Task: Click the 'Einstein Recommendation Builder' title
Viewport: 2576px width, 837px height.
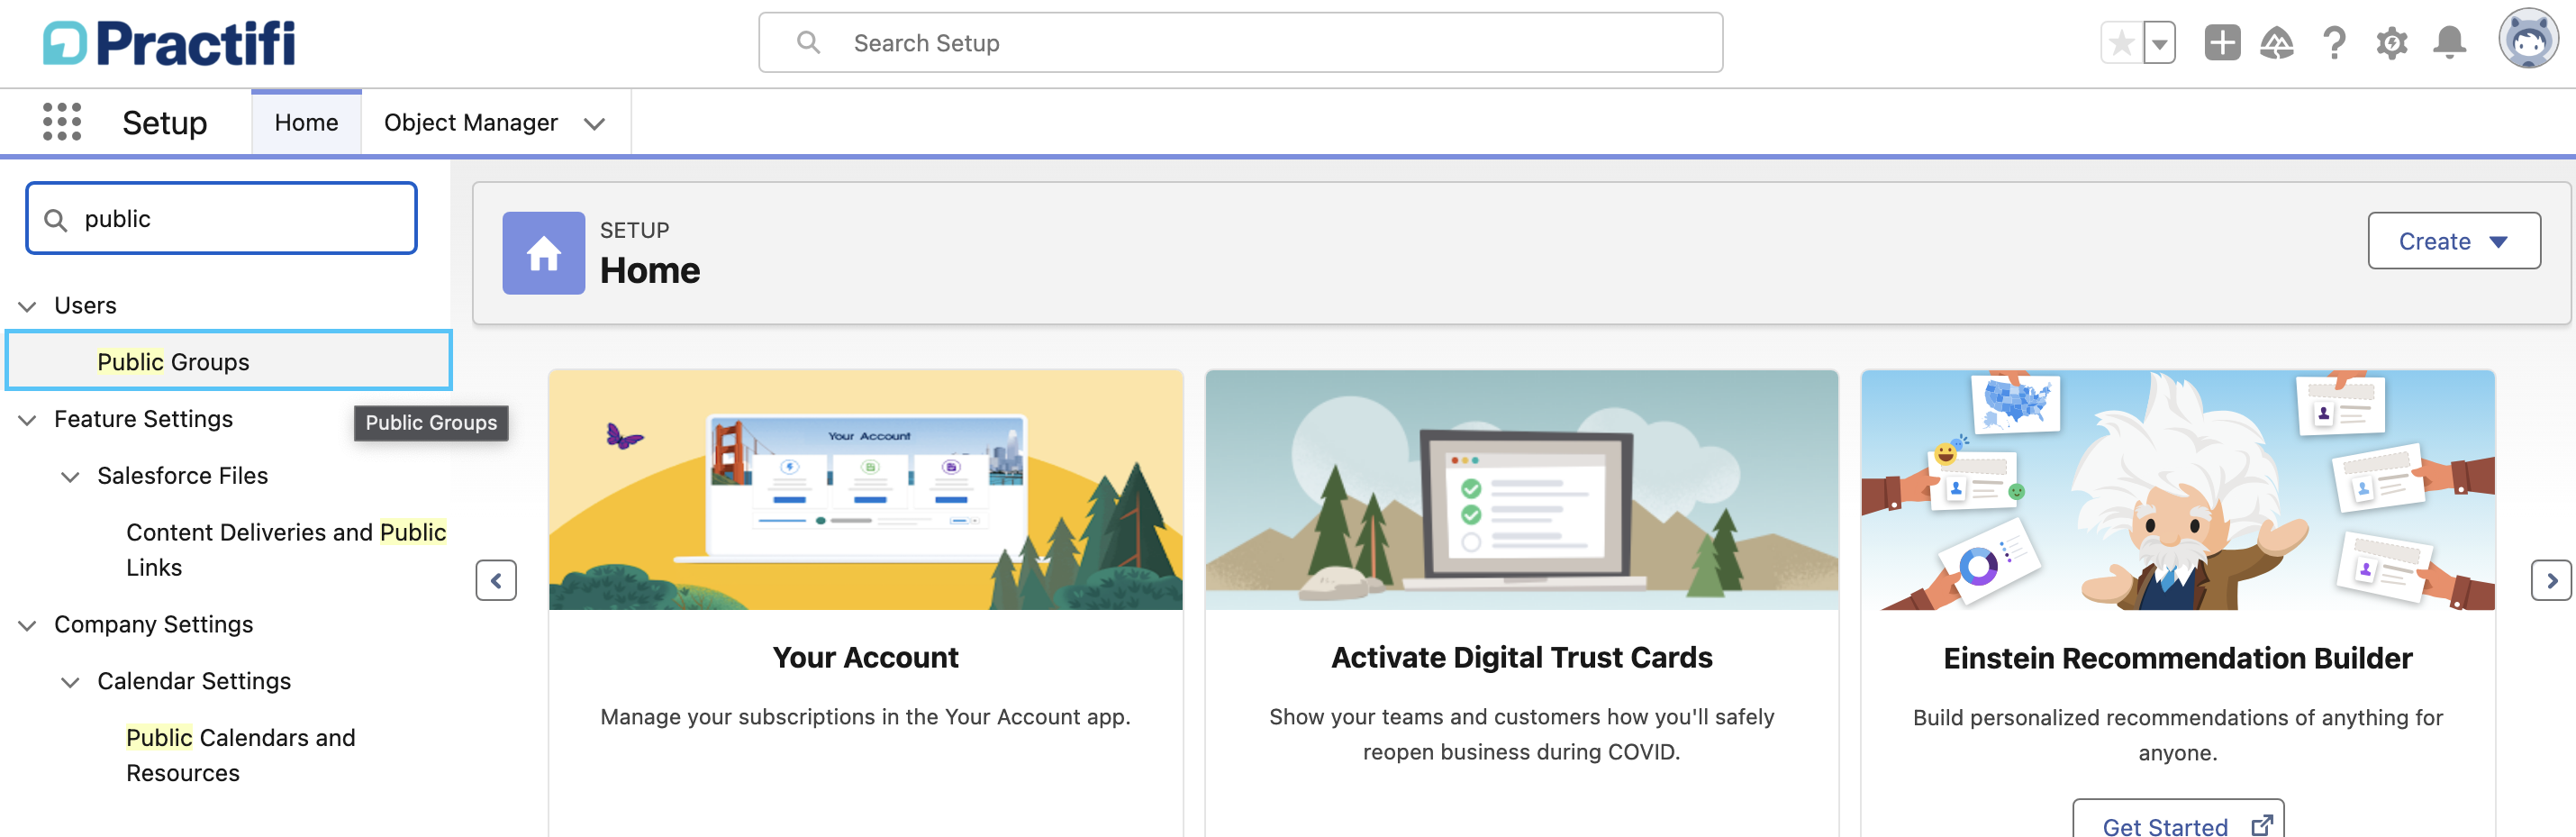Action: point(2177,658)
